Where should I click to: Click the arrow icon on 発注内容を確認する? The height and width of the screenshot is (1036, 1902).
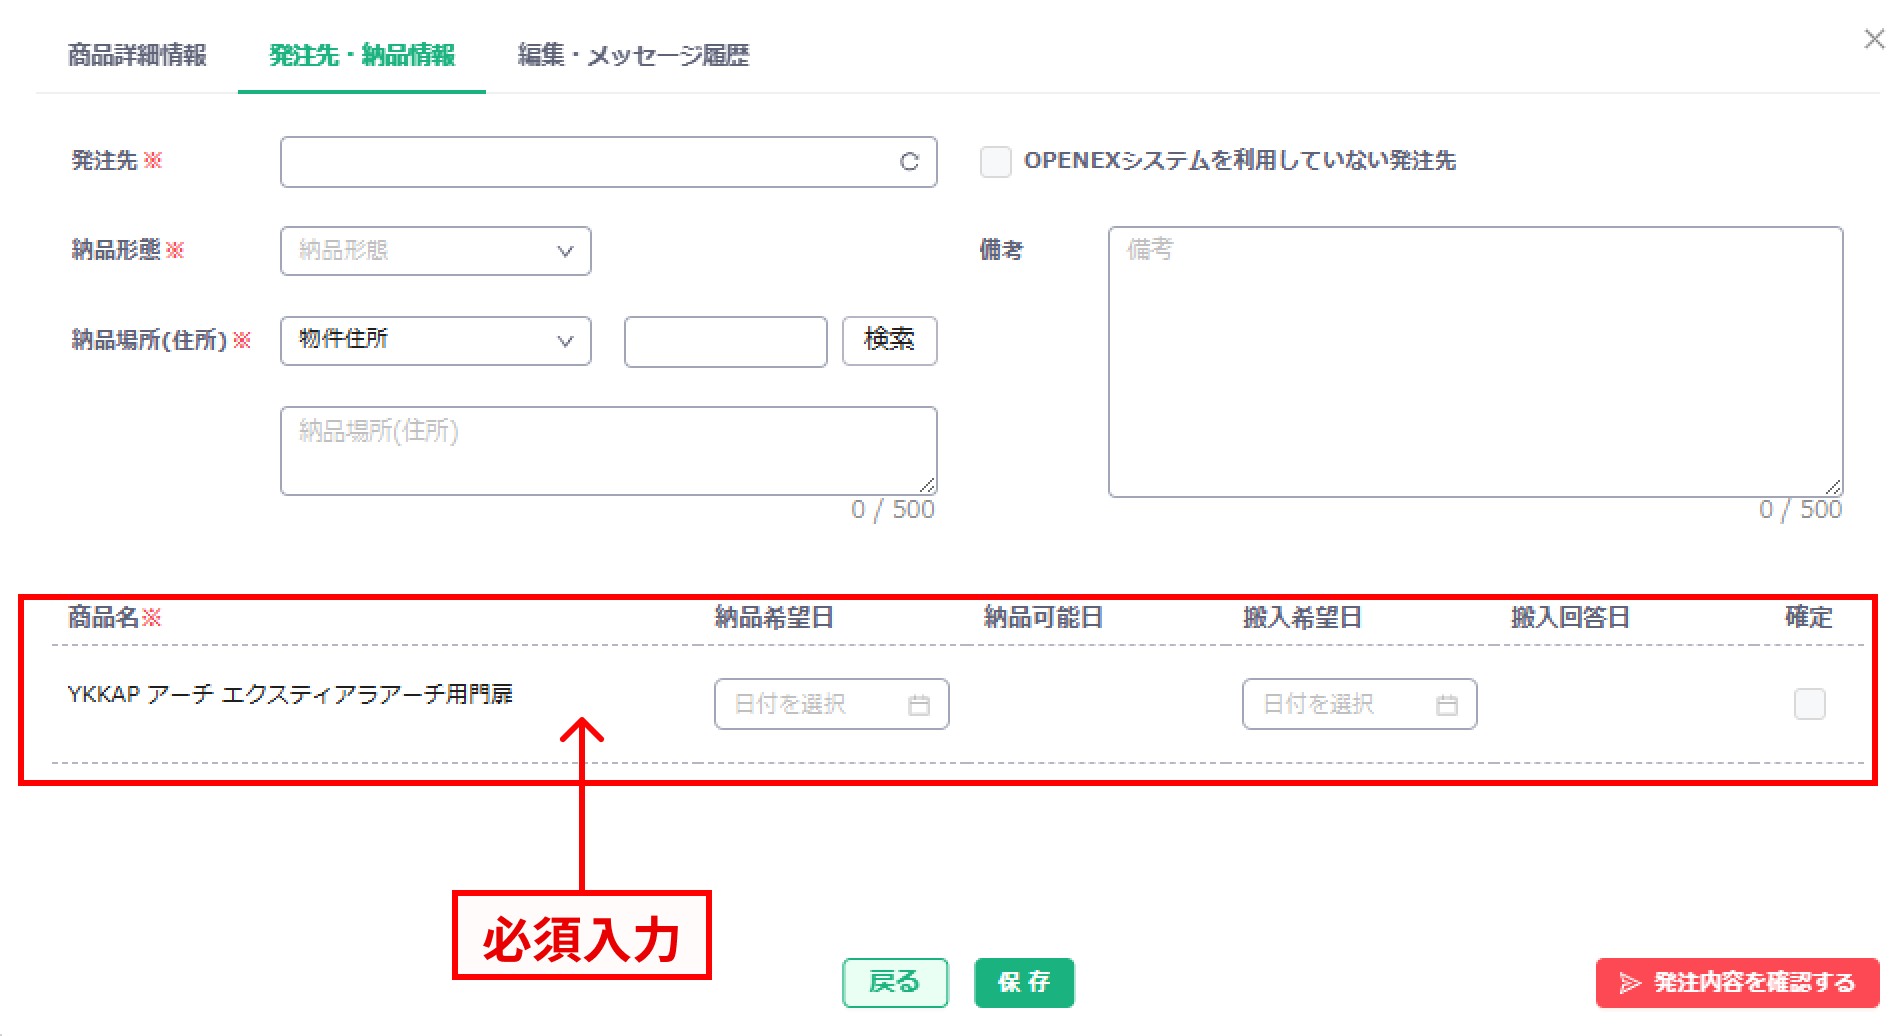(x=1630, y=983)
